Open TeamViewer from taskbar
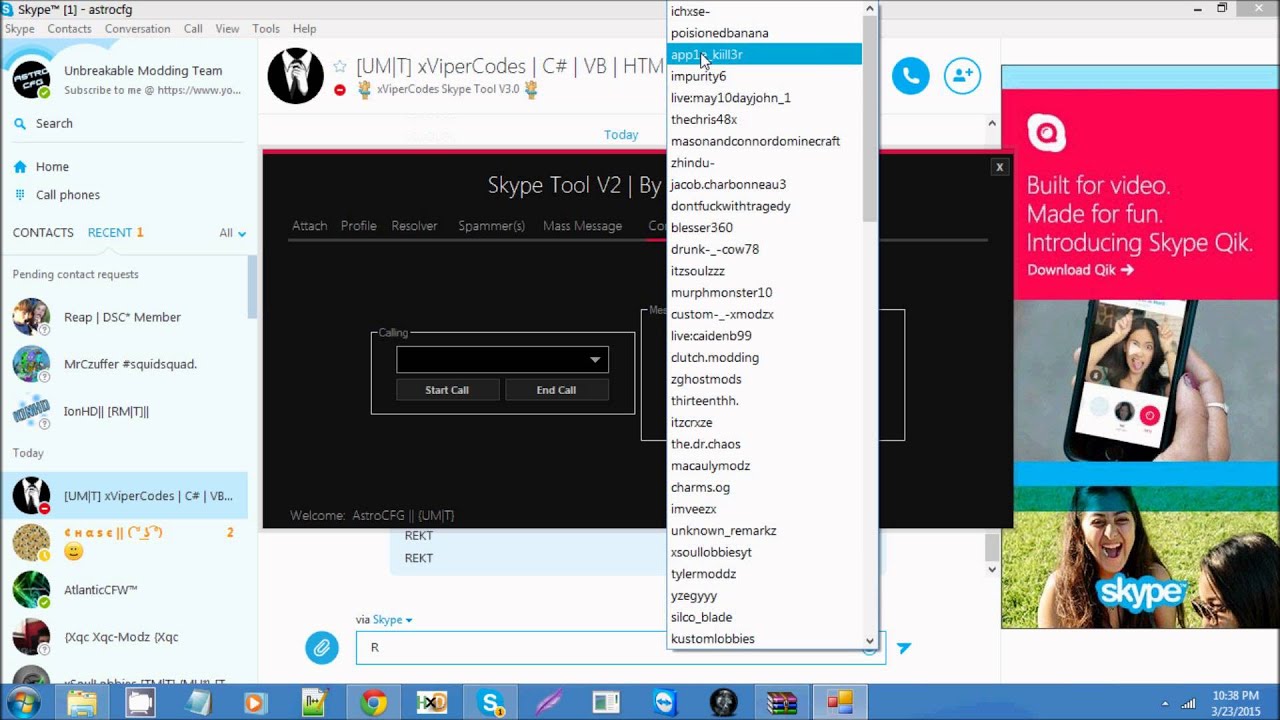 tap(665, 703)
